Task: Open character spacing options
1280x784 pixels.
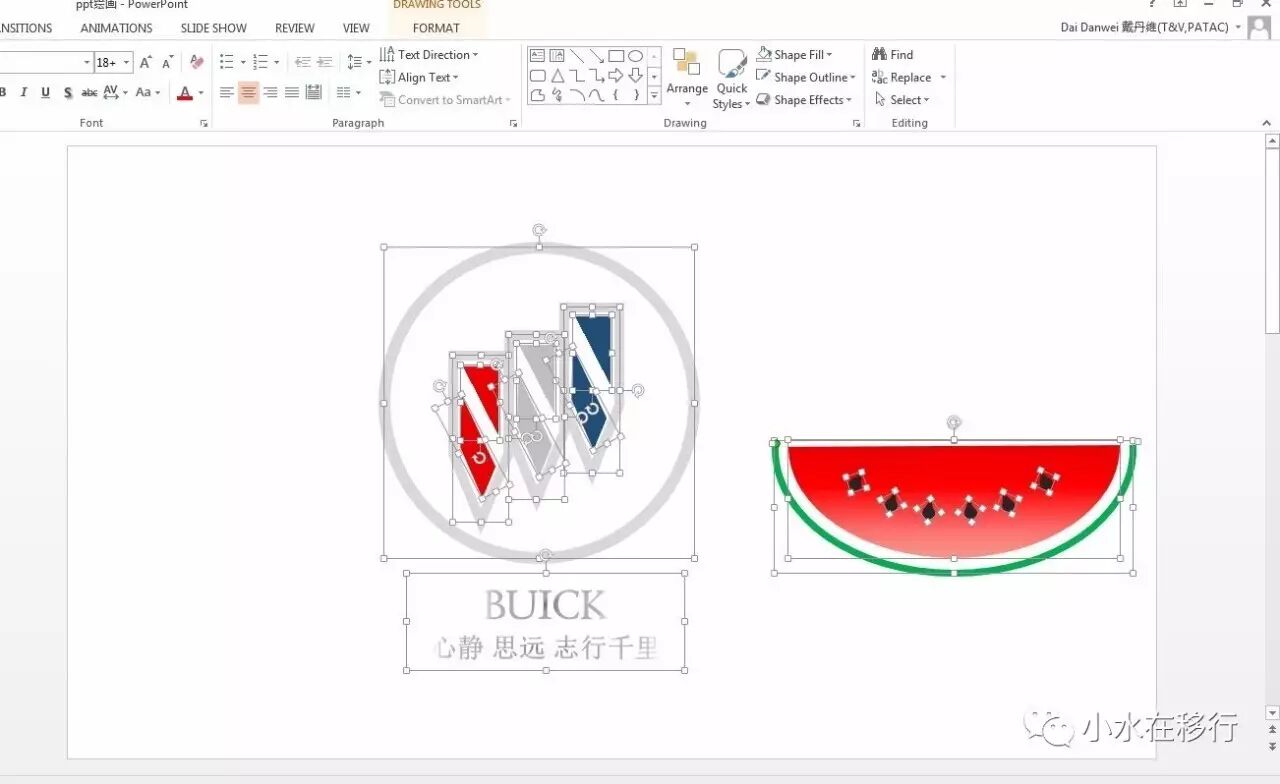Action: [x=114, y=93]
